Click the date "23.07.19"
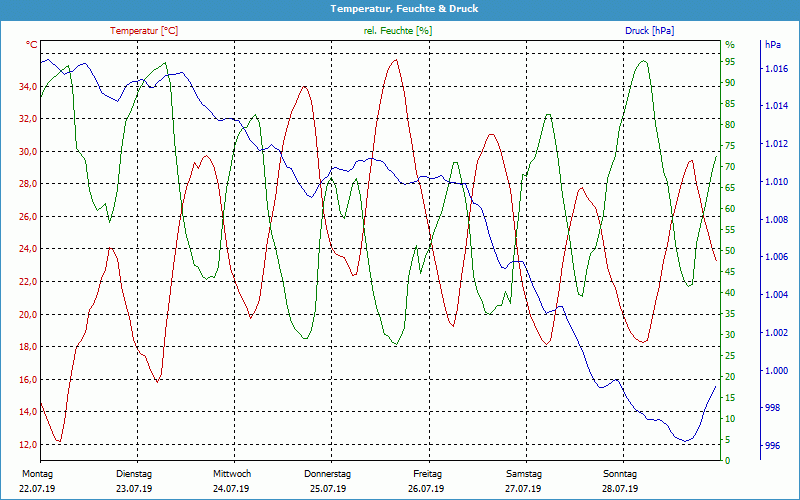The image size is (800, 500). pyautogui.click(x=134, y=489)
